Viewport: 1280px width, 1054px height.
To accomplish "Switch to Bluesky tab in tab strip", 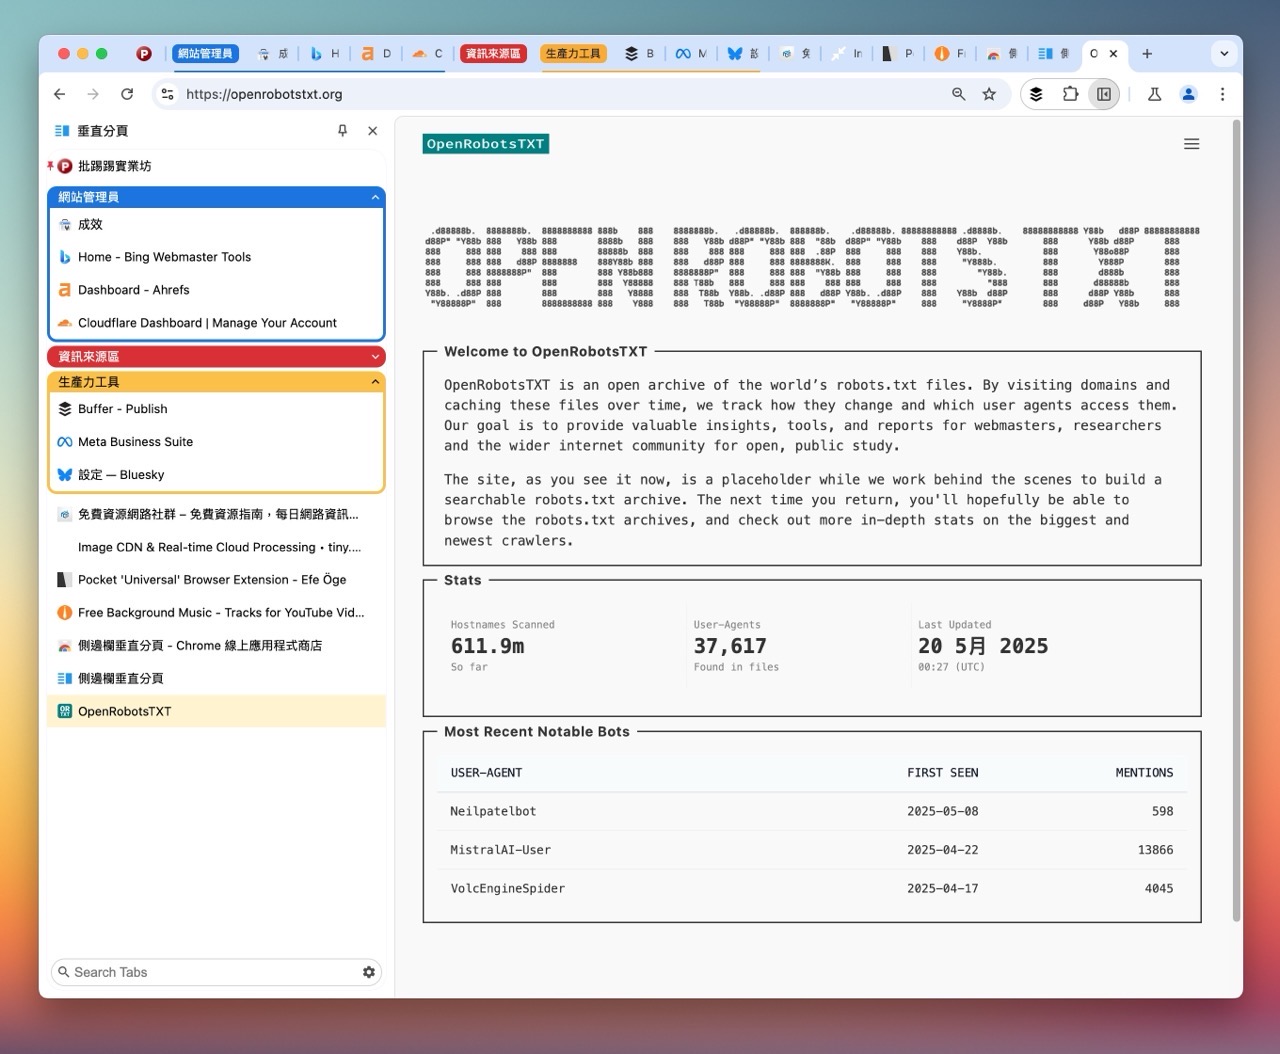I will [x=742, y=54].
